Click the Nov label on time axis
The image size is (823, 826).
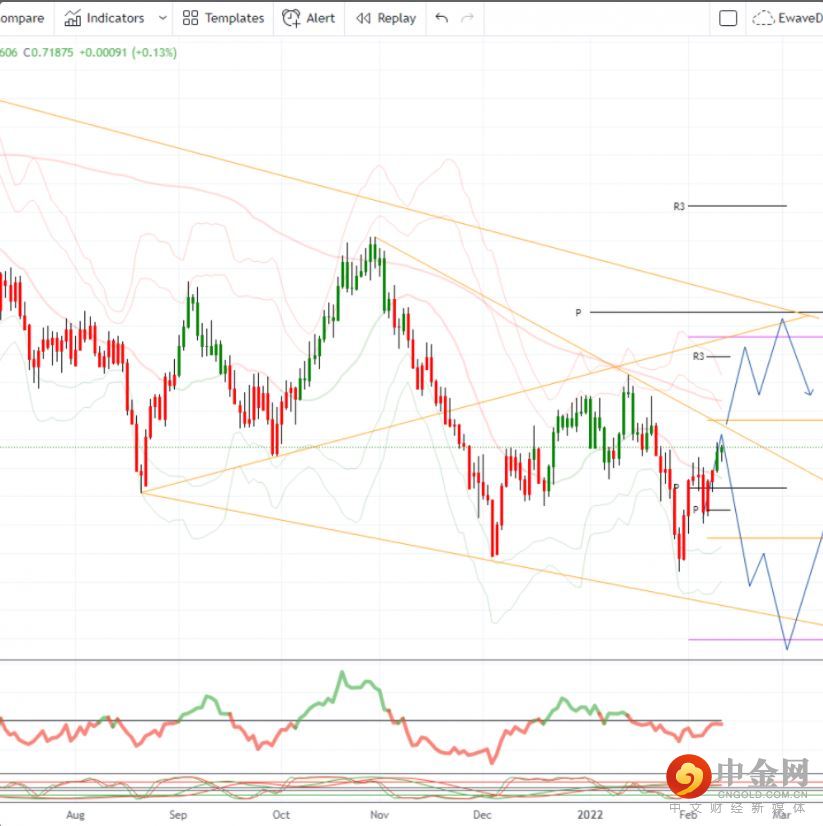pyautogui.click(x=379, y=814)
